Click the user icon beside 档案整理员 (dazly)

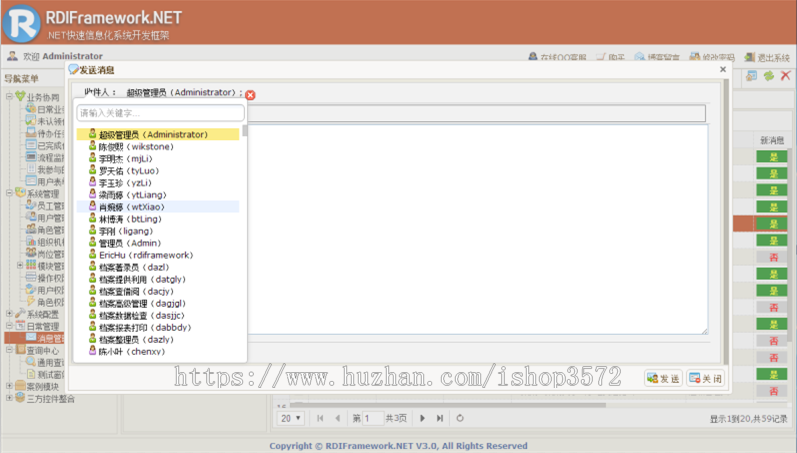coord(93,339)
